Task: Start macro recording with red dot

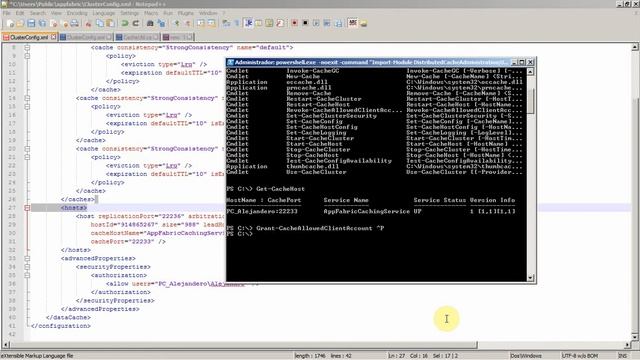Action: coord(295,23)
